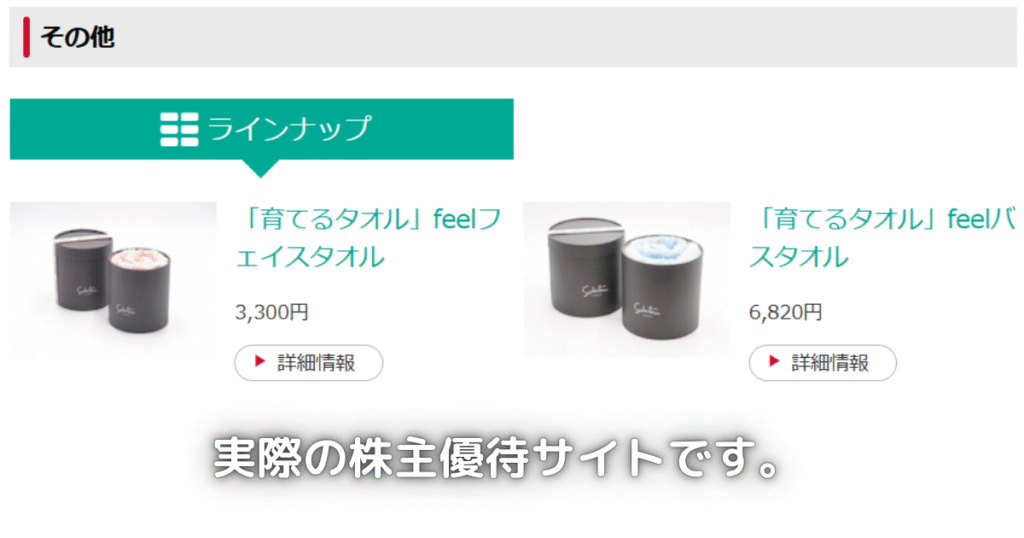This screenshot has height=538, width=1024.
Task: Click the 3,300円 price text
Action: click(x=272, y=312)
